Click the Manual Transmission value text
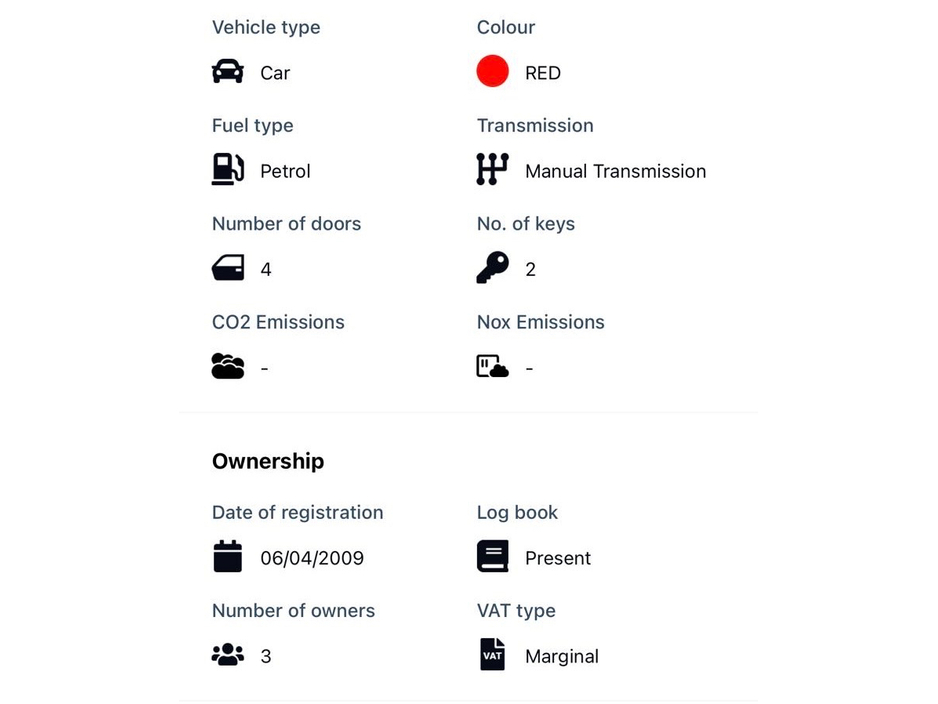 [615, 171]
